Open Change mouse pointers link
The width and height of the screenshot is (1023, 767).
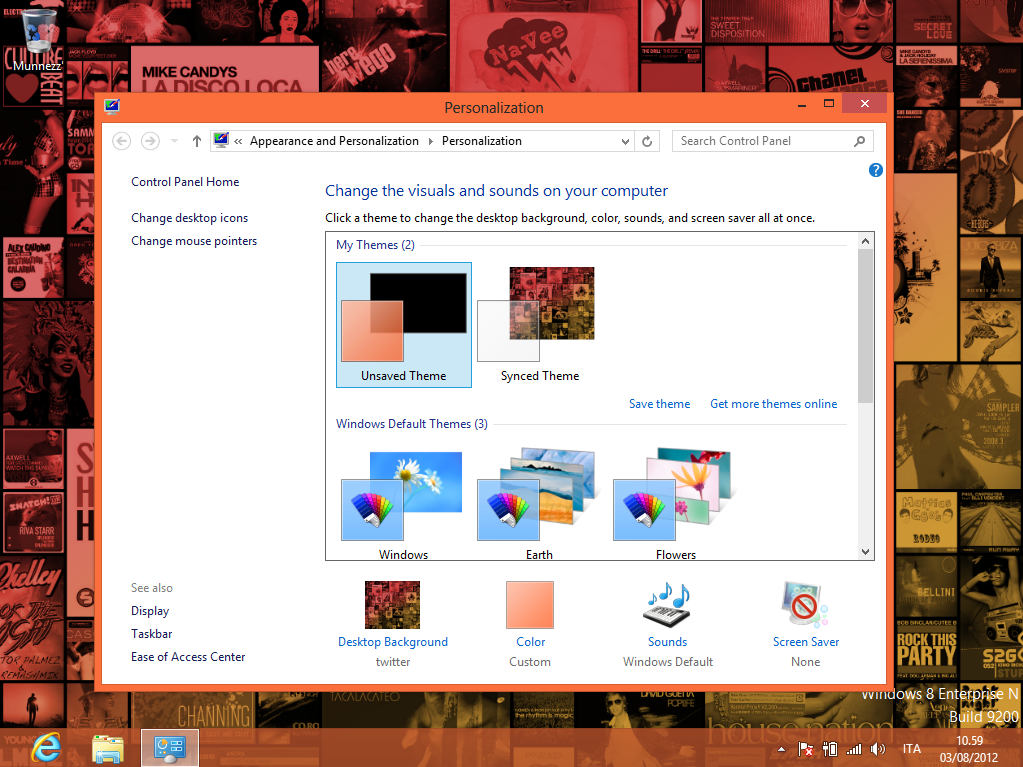click(194, 241)
